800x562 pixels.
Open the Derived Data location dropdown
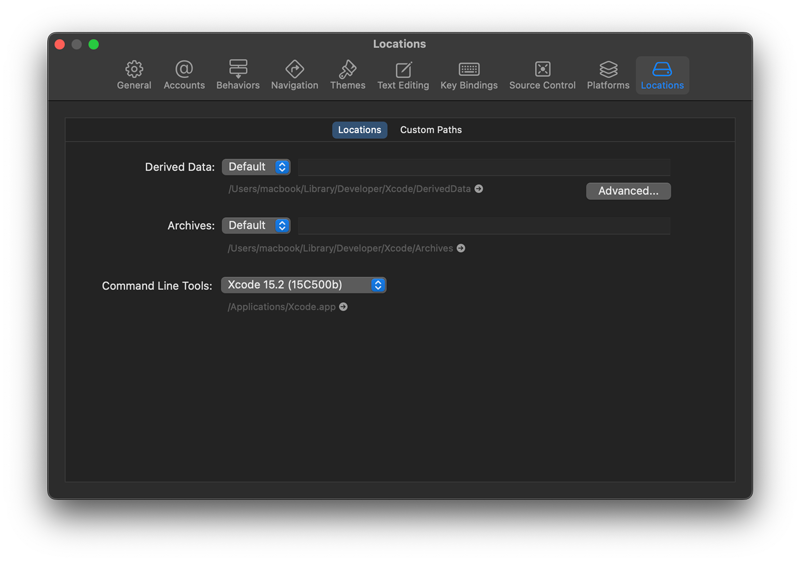[x=256, y=167]
